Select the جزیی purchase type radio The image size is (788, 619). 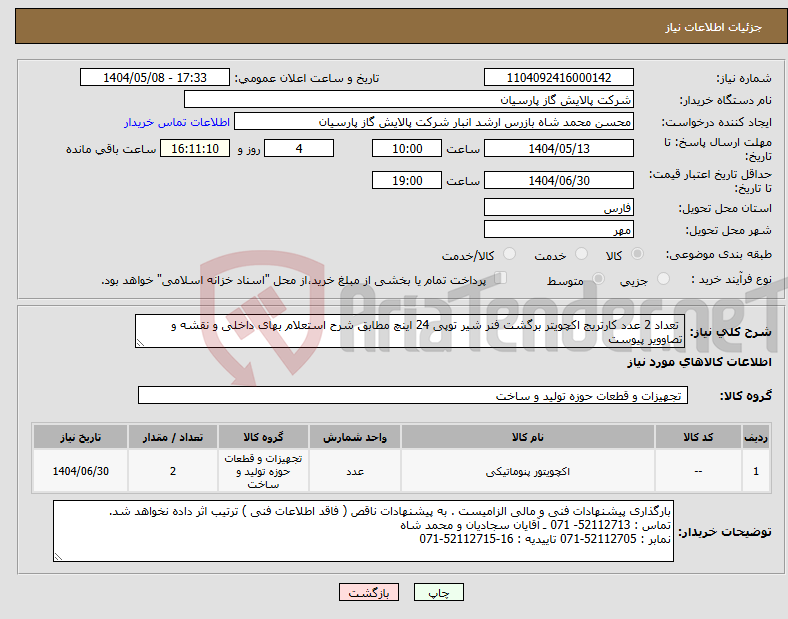click(663, 279)
